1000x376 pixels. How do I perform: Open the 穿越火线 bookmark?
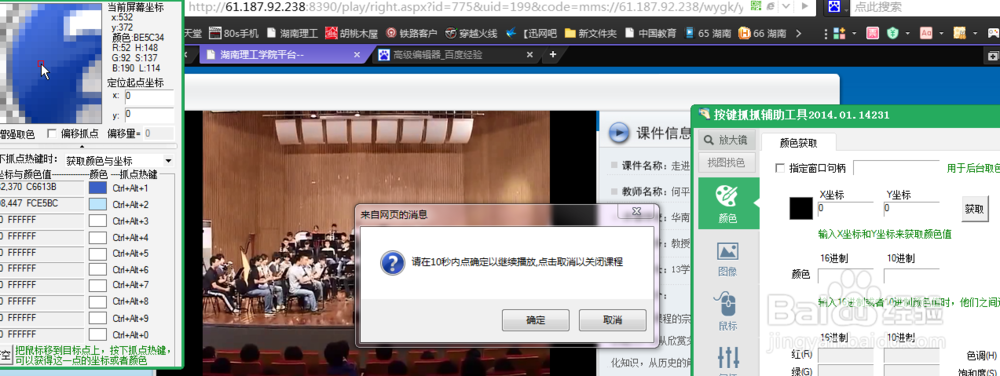tap(471, 33)
